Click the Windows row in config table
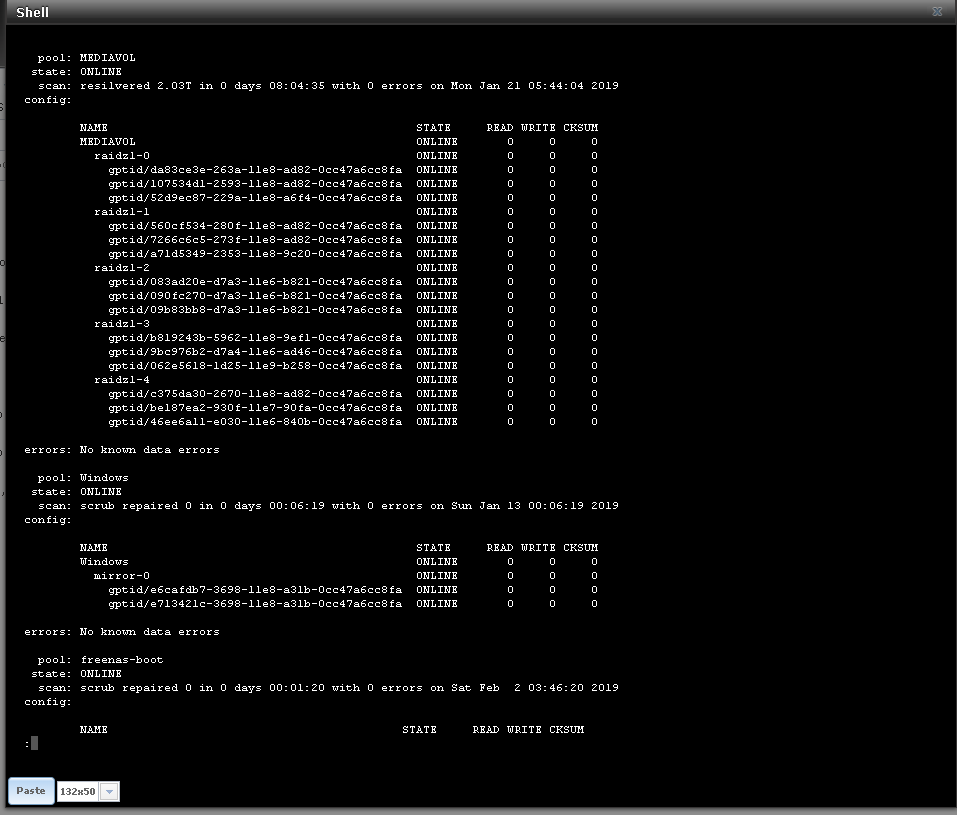Viewport: 957px width, 815px height. [339, 562]
